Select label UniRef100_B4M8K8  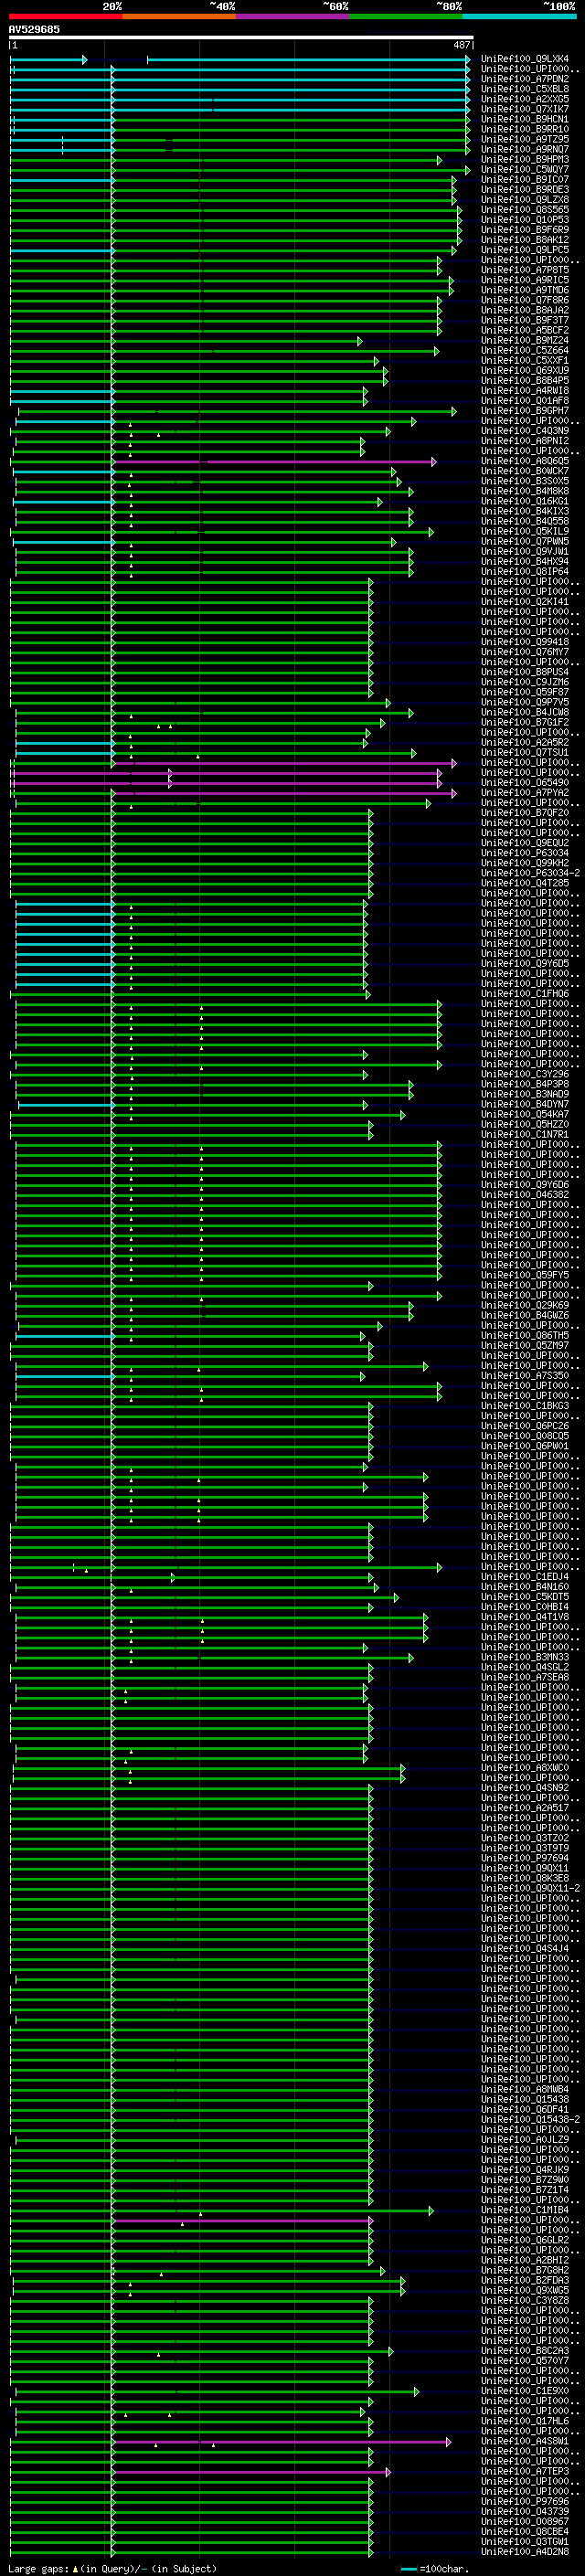525,491
